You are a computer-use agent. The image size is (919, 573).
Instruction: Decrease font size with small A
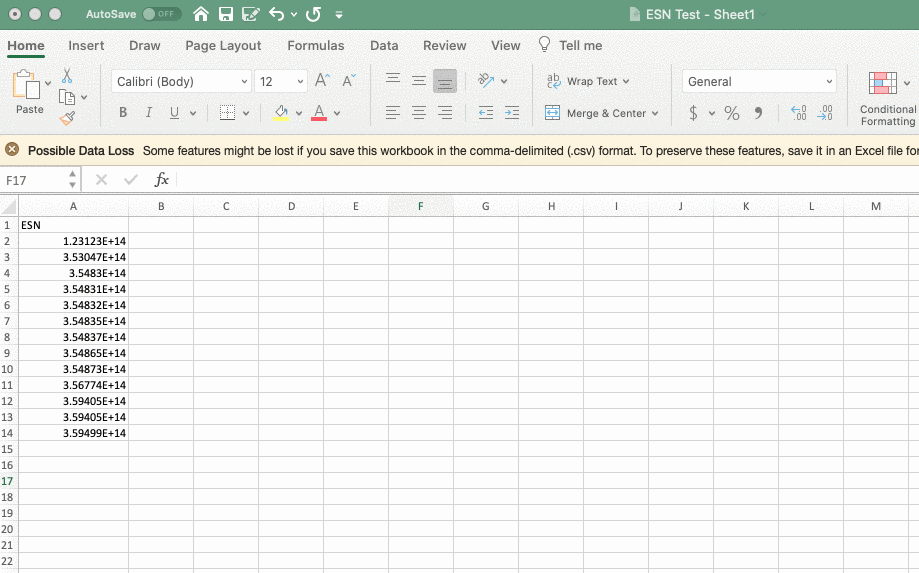349,81
